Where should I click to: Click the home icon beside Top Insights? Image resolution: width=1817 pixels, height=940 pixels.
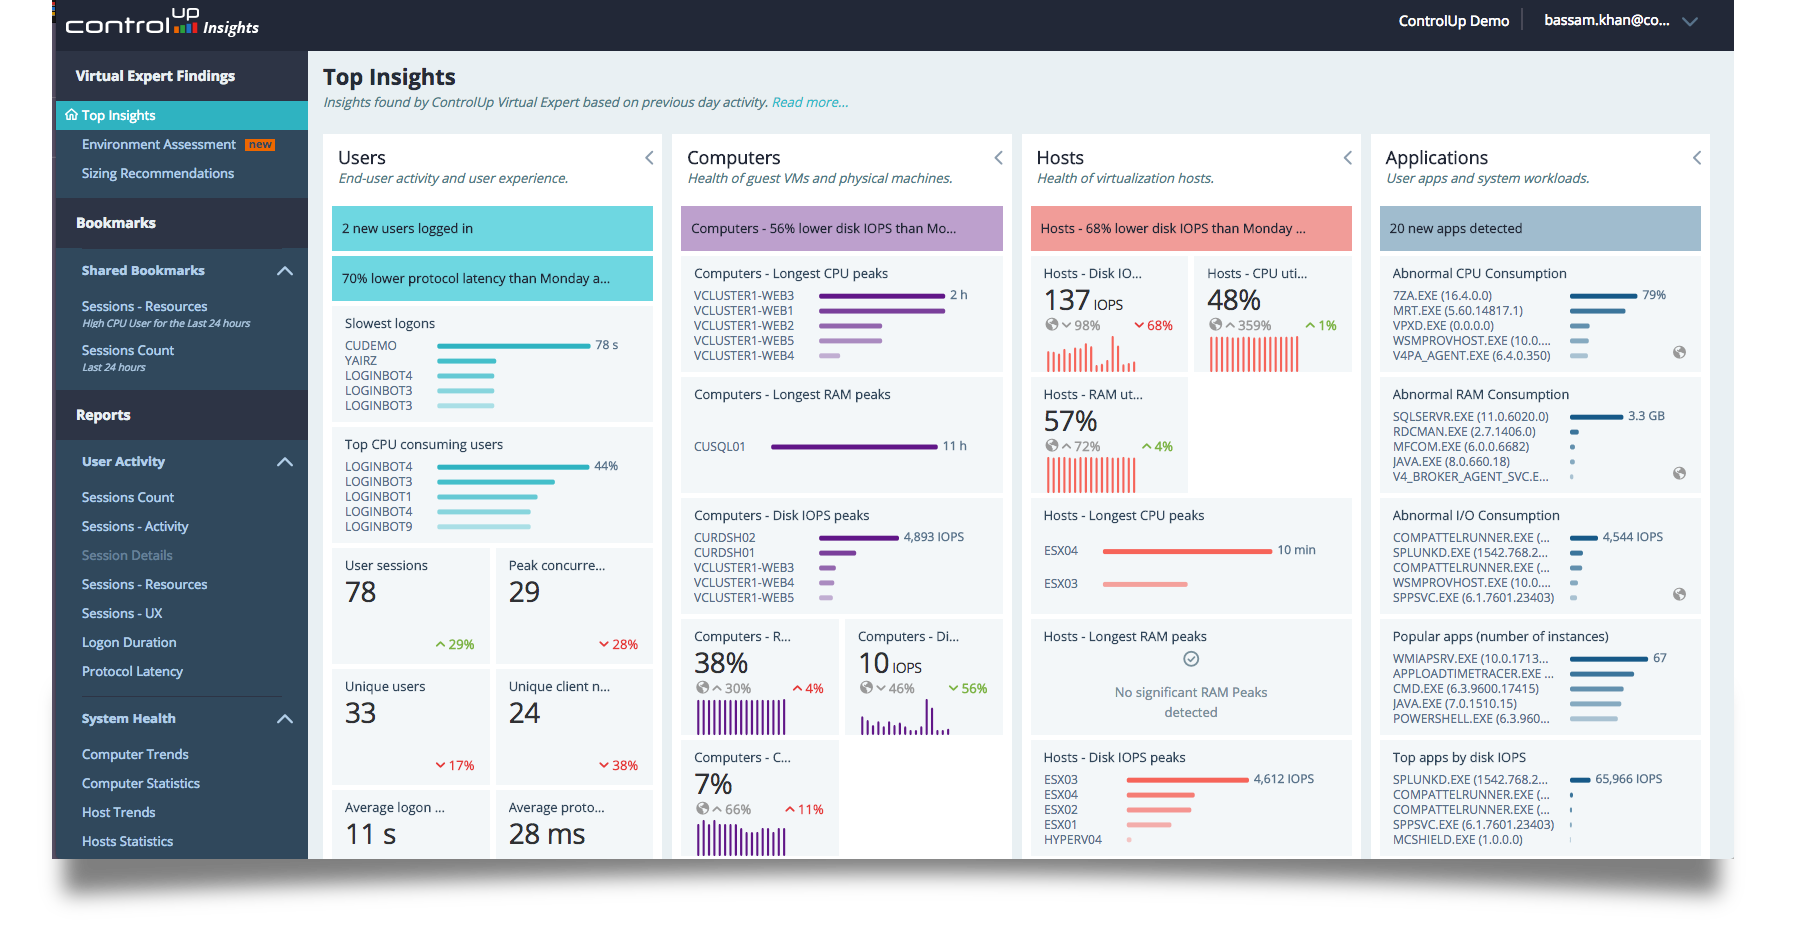pos(71,115)
